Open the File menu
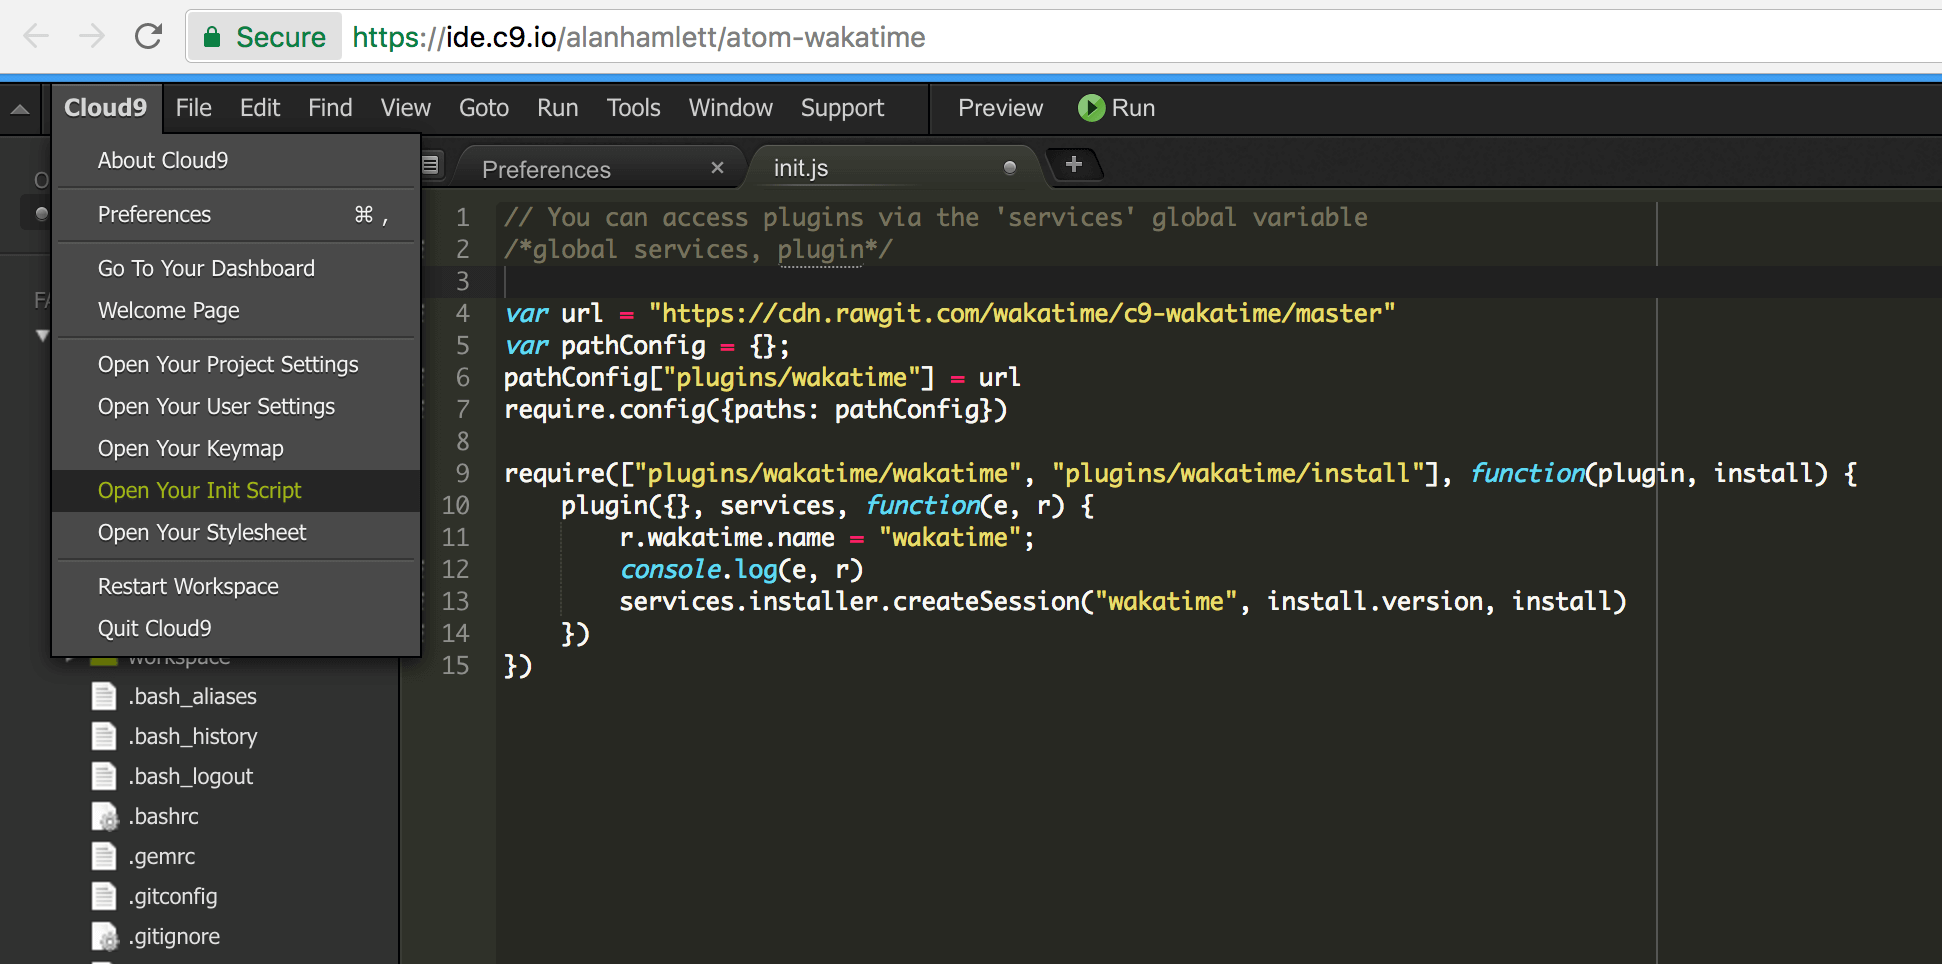Image resolution: width=1942 pixels, height=964 pixels. coord(193,108)
